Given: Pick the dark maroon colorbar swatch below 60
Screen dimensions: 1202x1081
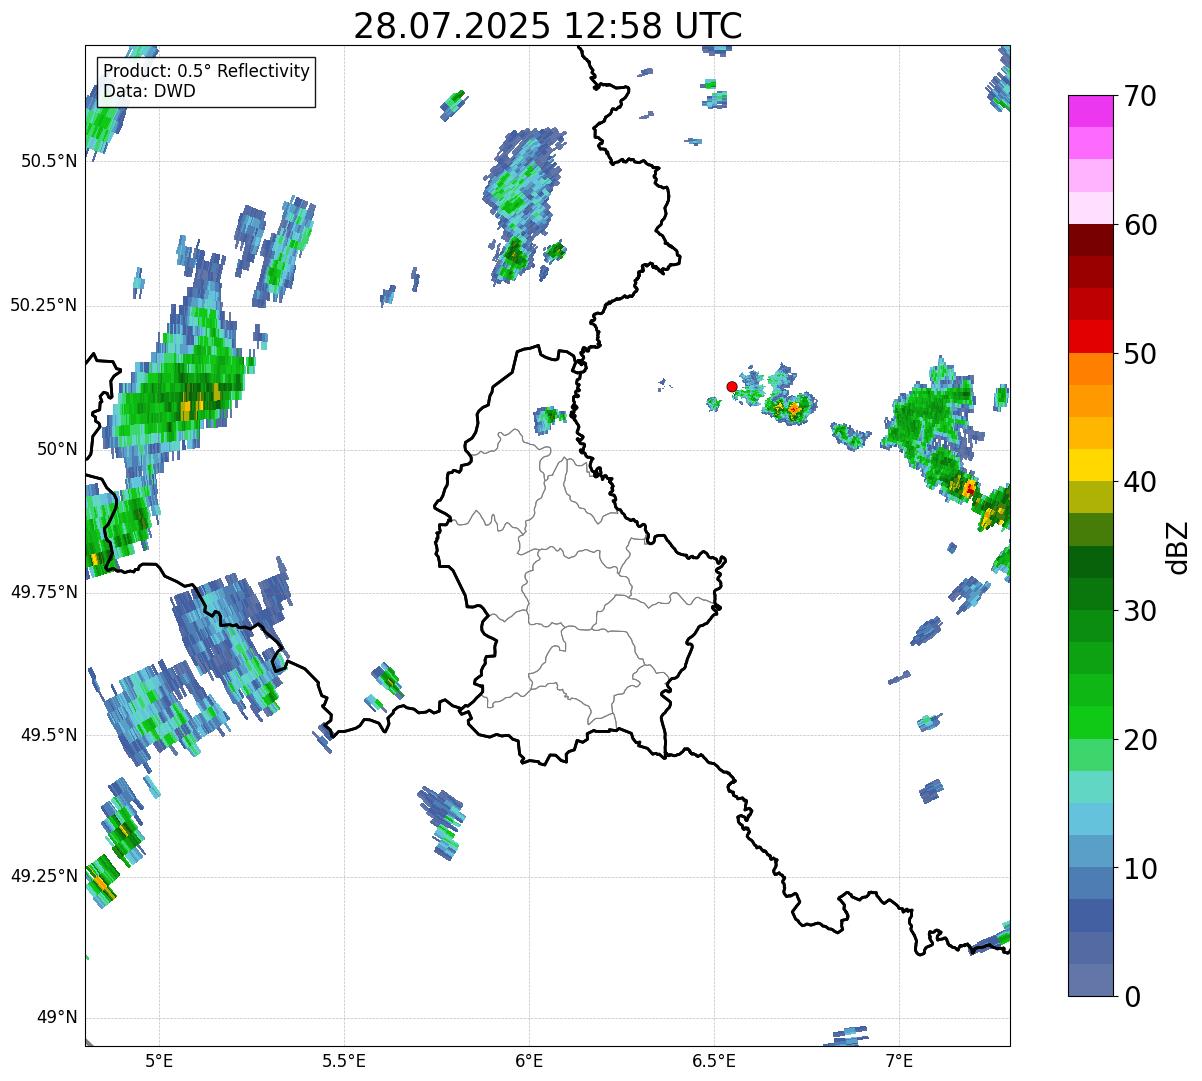Looking at the screenshot, I should (x=1090, y=240).
